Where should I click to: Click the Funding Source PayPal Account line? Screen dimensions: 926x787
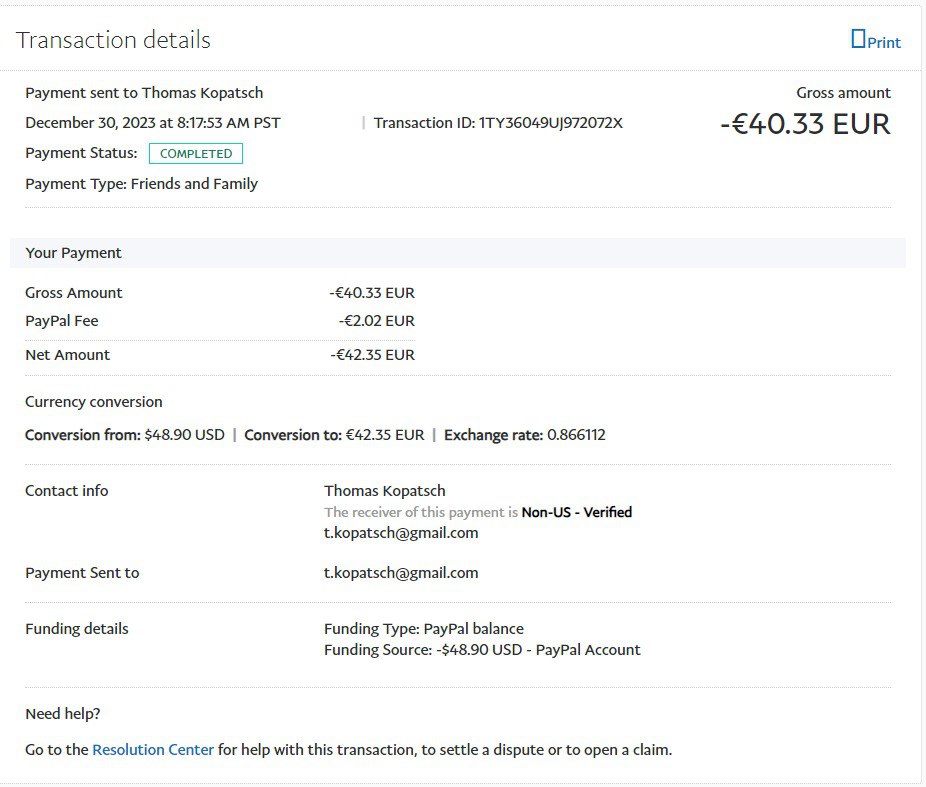(x=482, y=650)
